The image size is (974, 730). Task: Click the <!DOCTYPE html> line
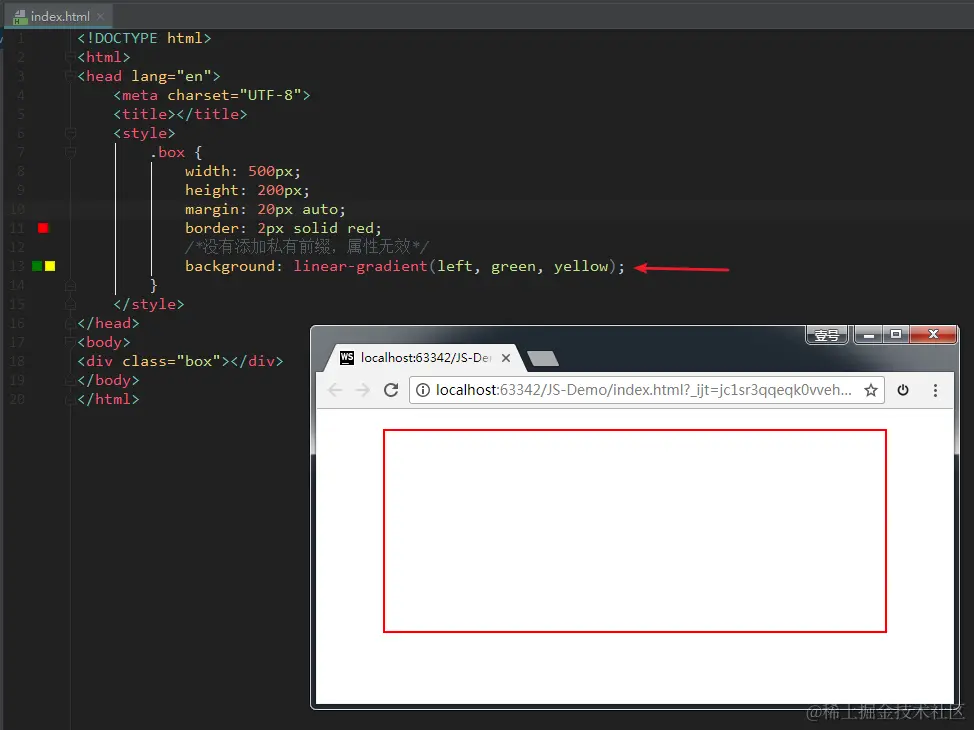(144, 38)
